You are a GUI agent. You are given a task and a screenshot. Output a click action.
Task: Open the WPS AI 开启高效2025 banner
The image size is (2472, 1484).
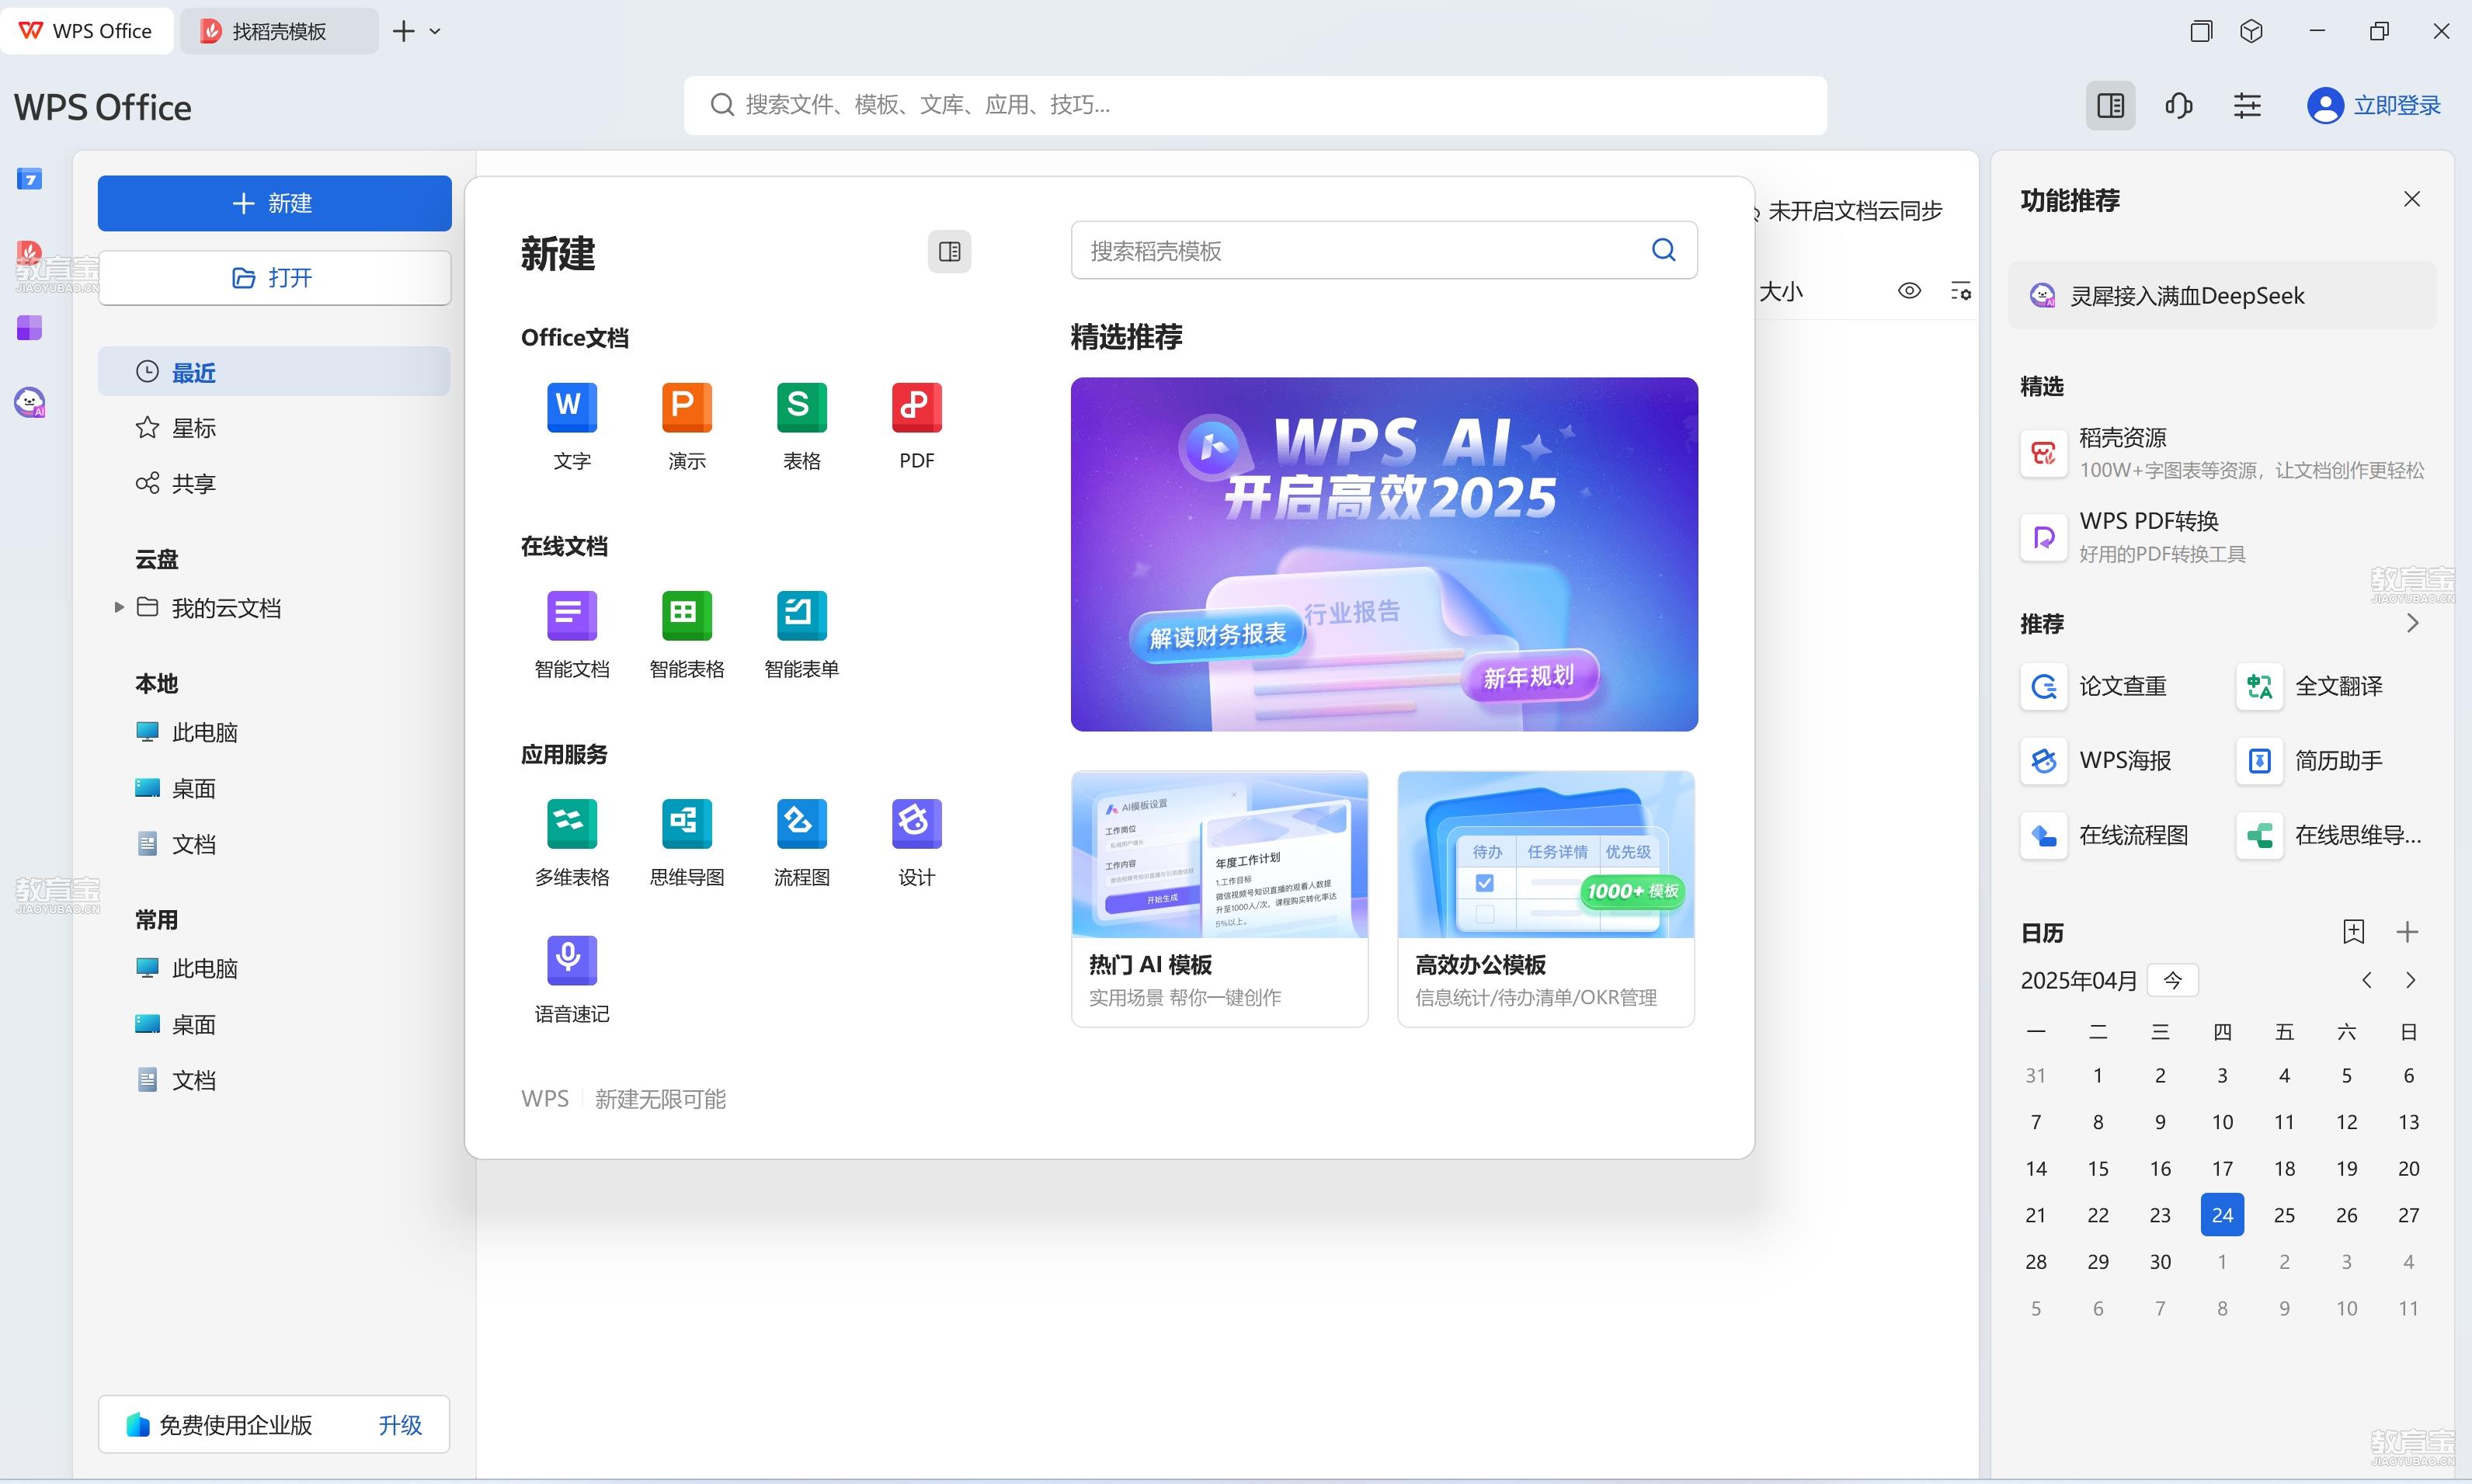1384,554
